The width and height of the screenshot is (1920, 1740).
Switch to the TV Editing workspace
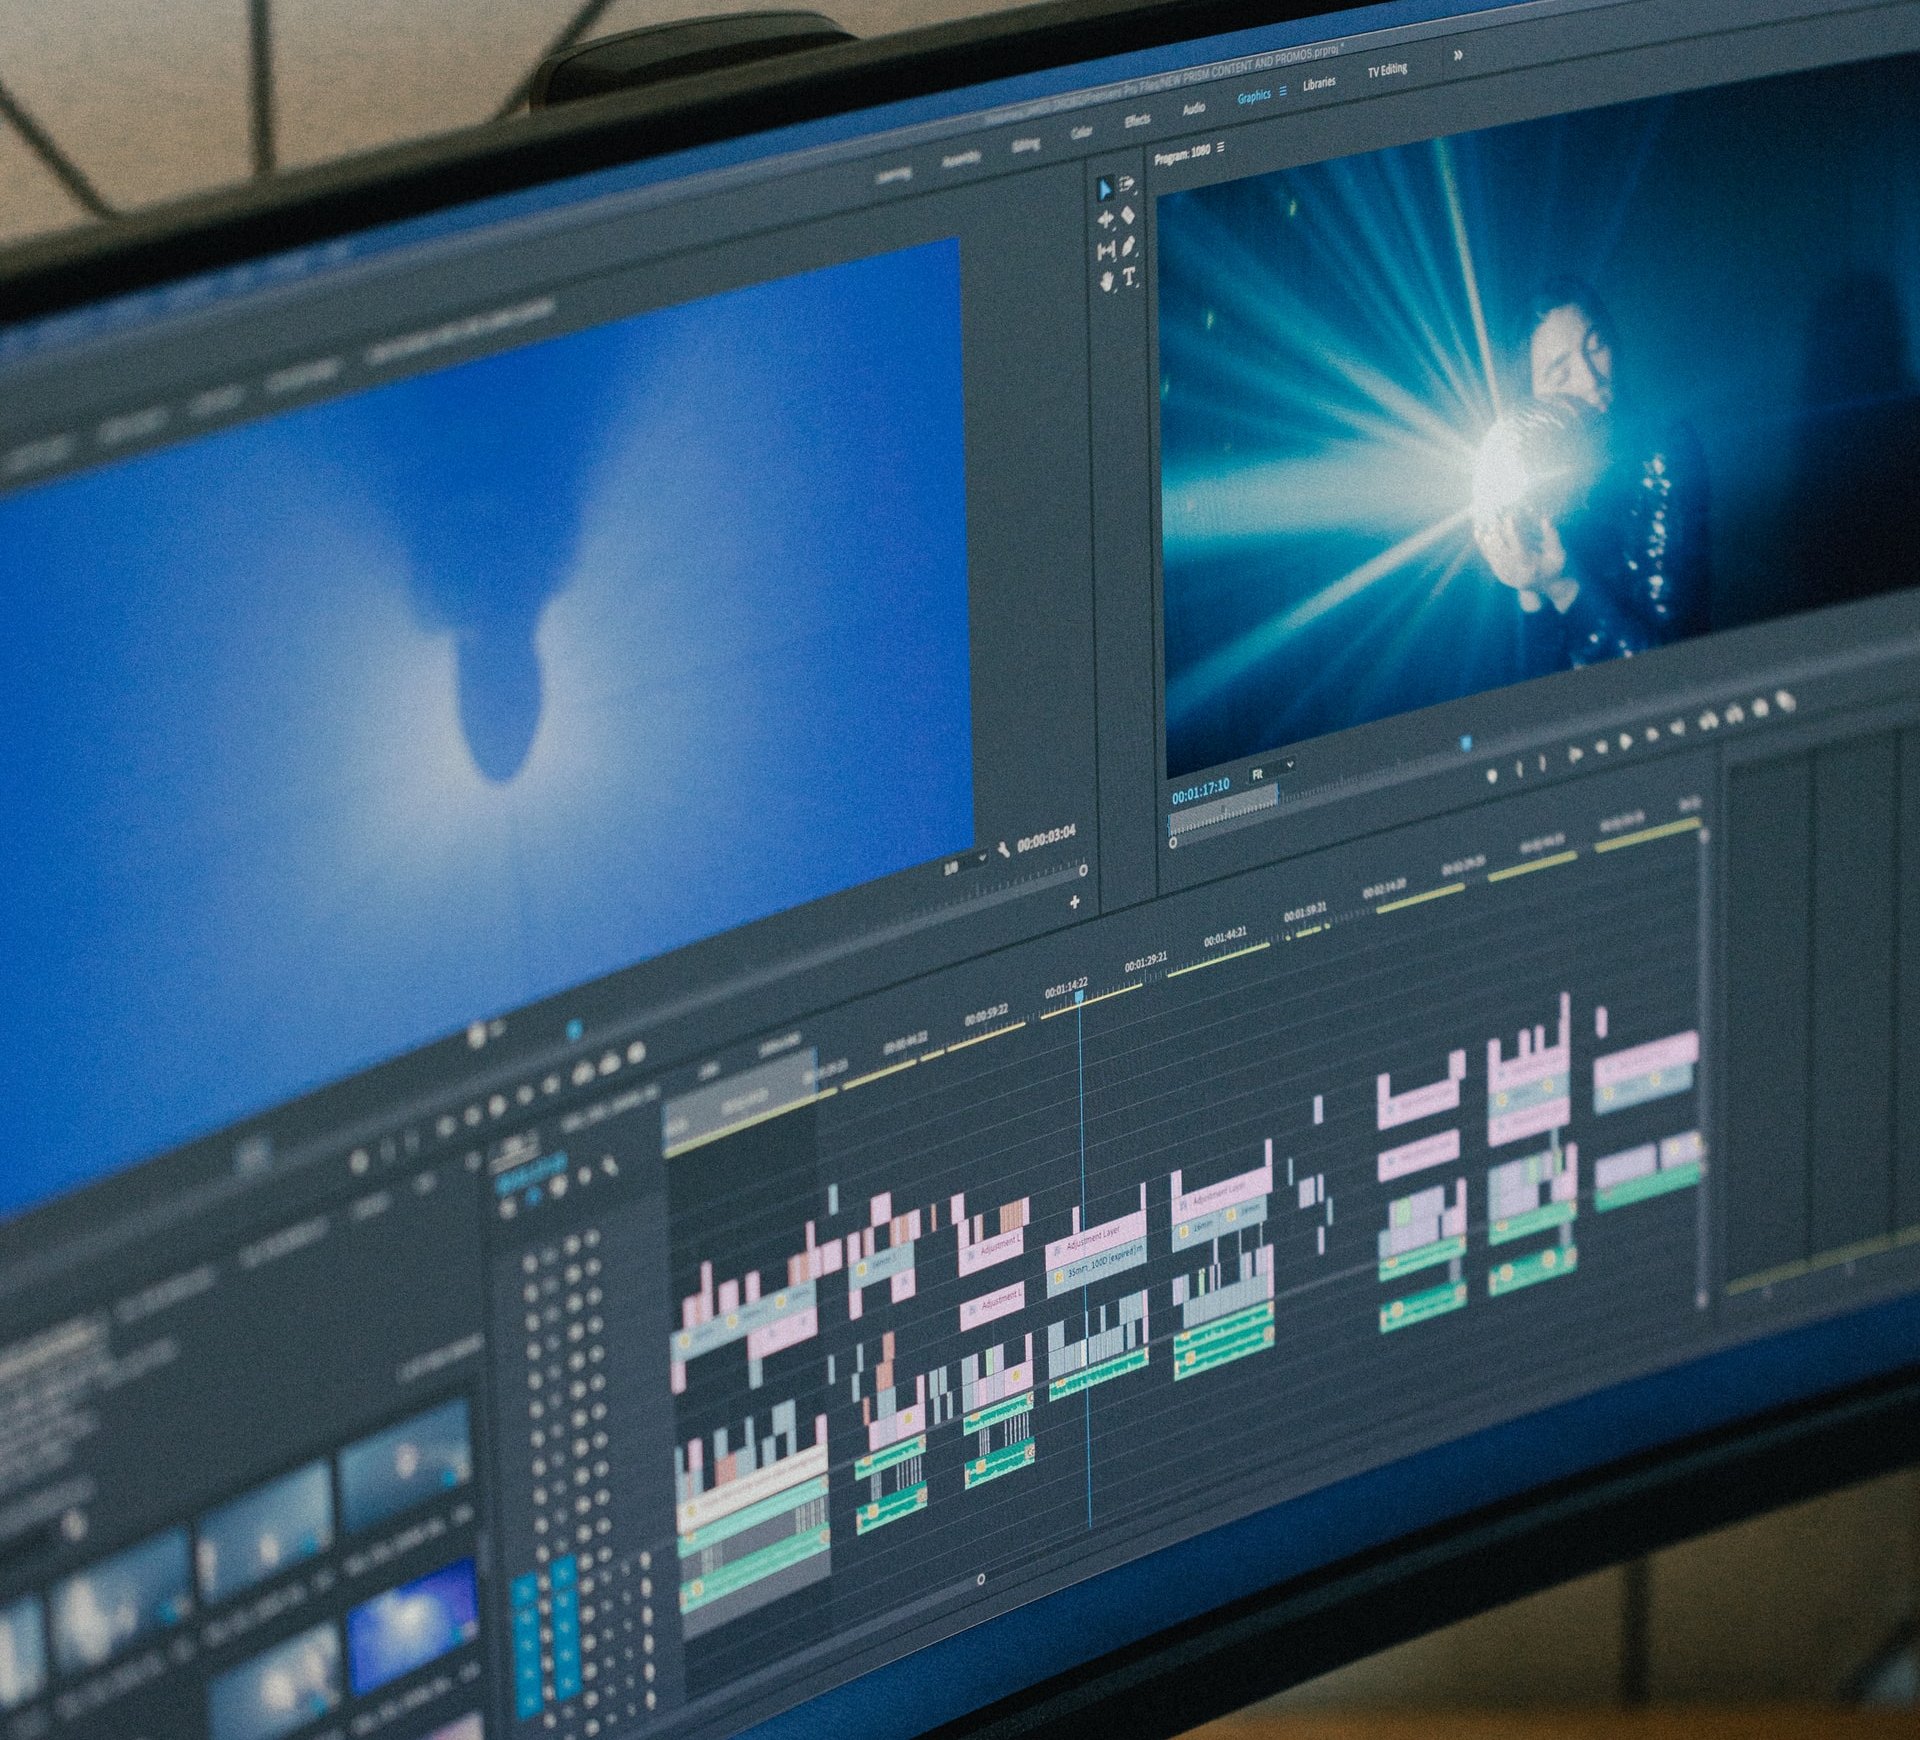[x=1387, y=70]
